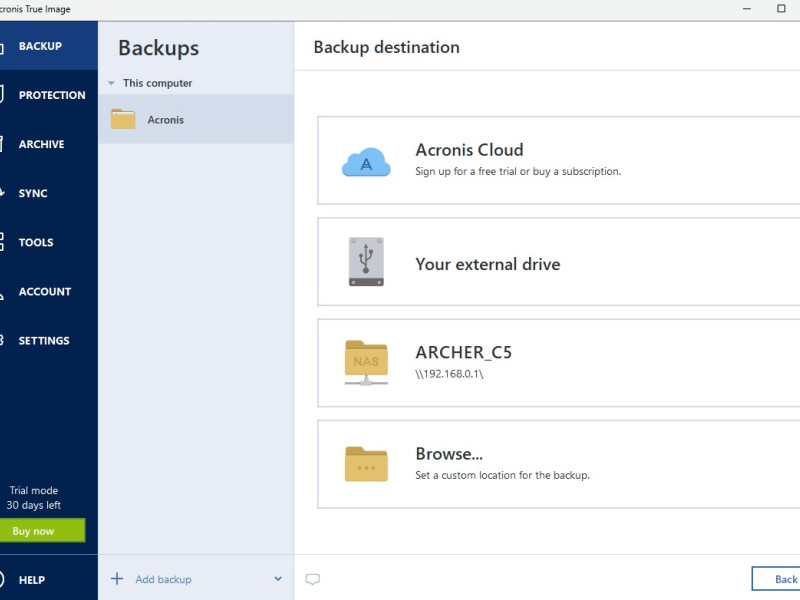
Task: Choose Acronis Cloud as destination
Action: [559, 160]
